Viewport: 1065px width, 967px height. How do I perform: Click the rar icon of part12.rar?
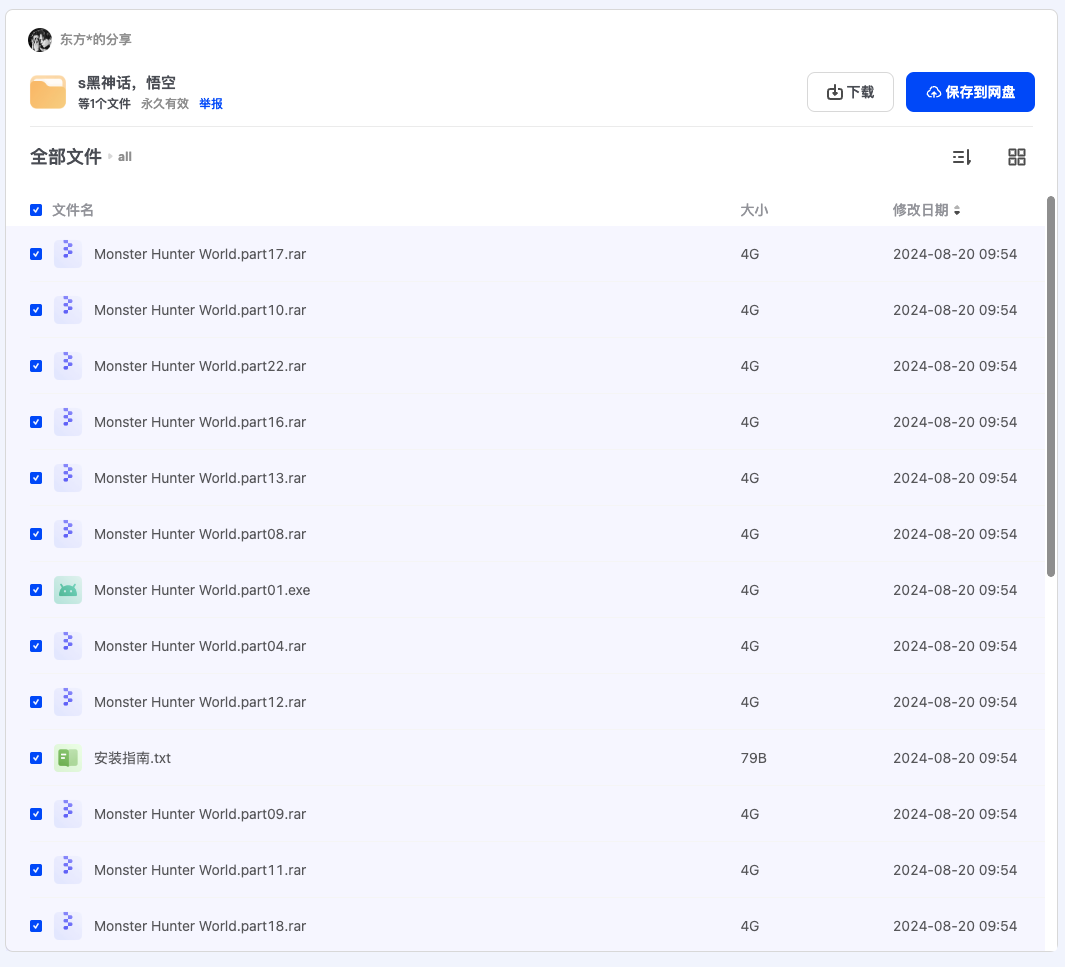[x=68, y=702]
